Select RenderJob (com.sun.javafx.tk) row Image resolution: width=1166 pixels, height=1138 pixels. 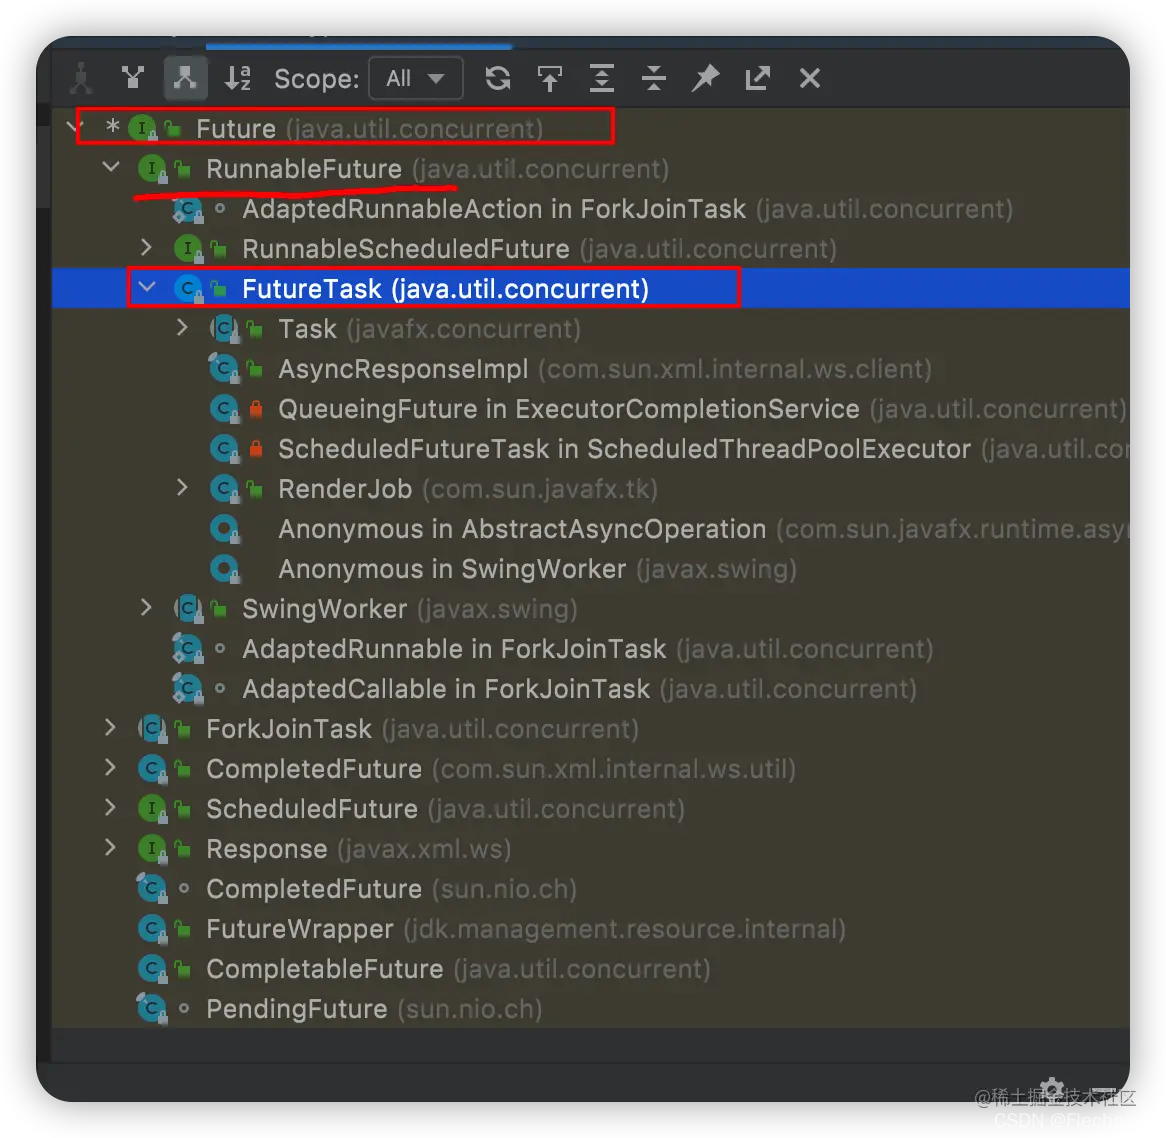point(590,489)
